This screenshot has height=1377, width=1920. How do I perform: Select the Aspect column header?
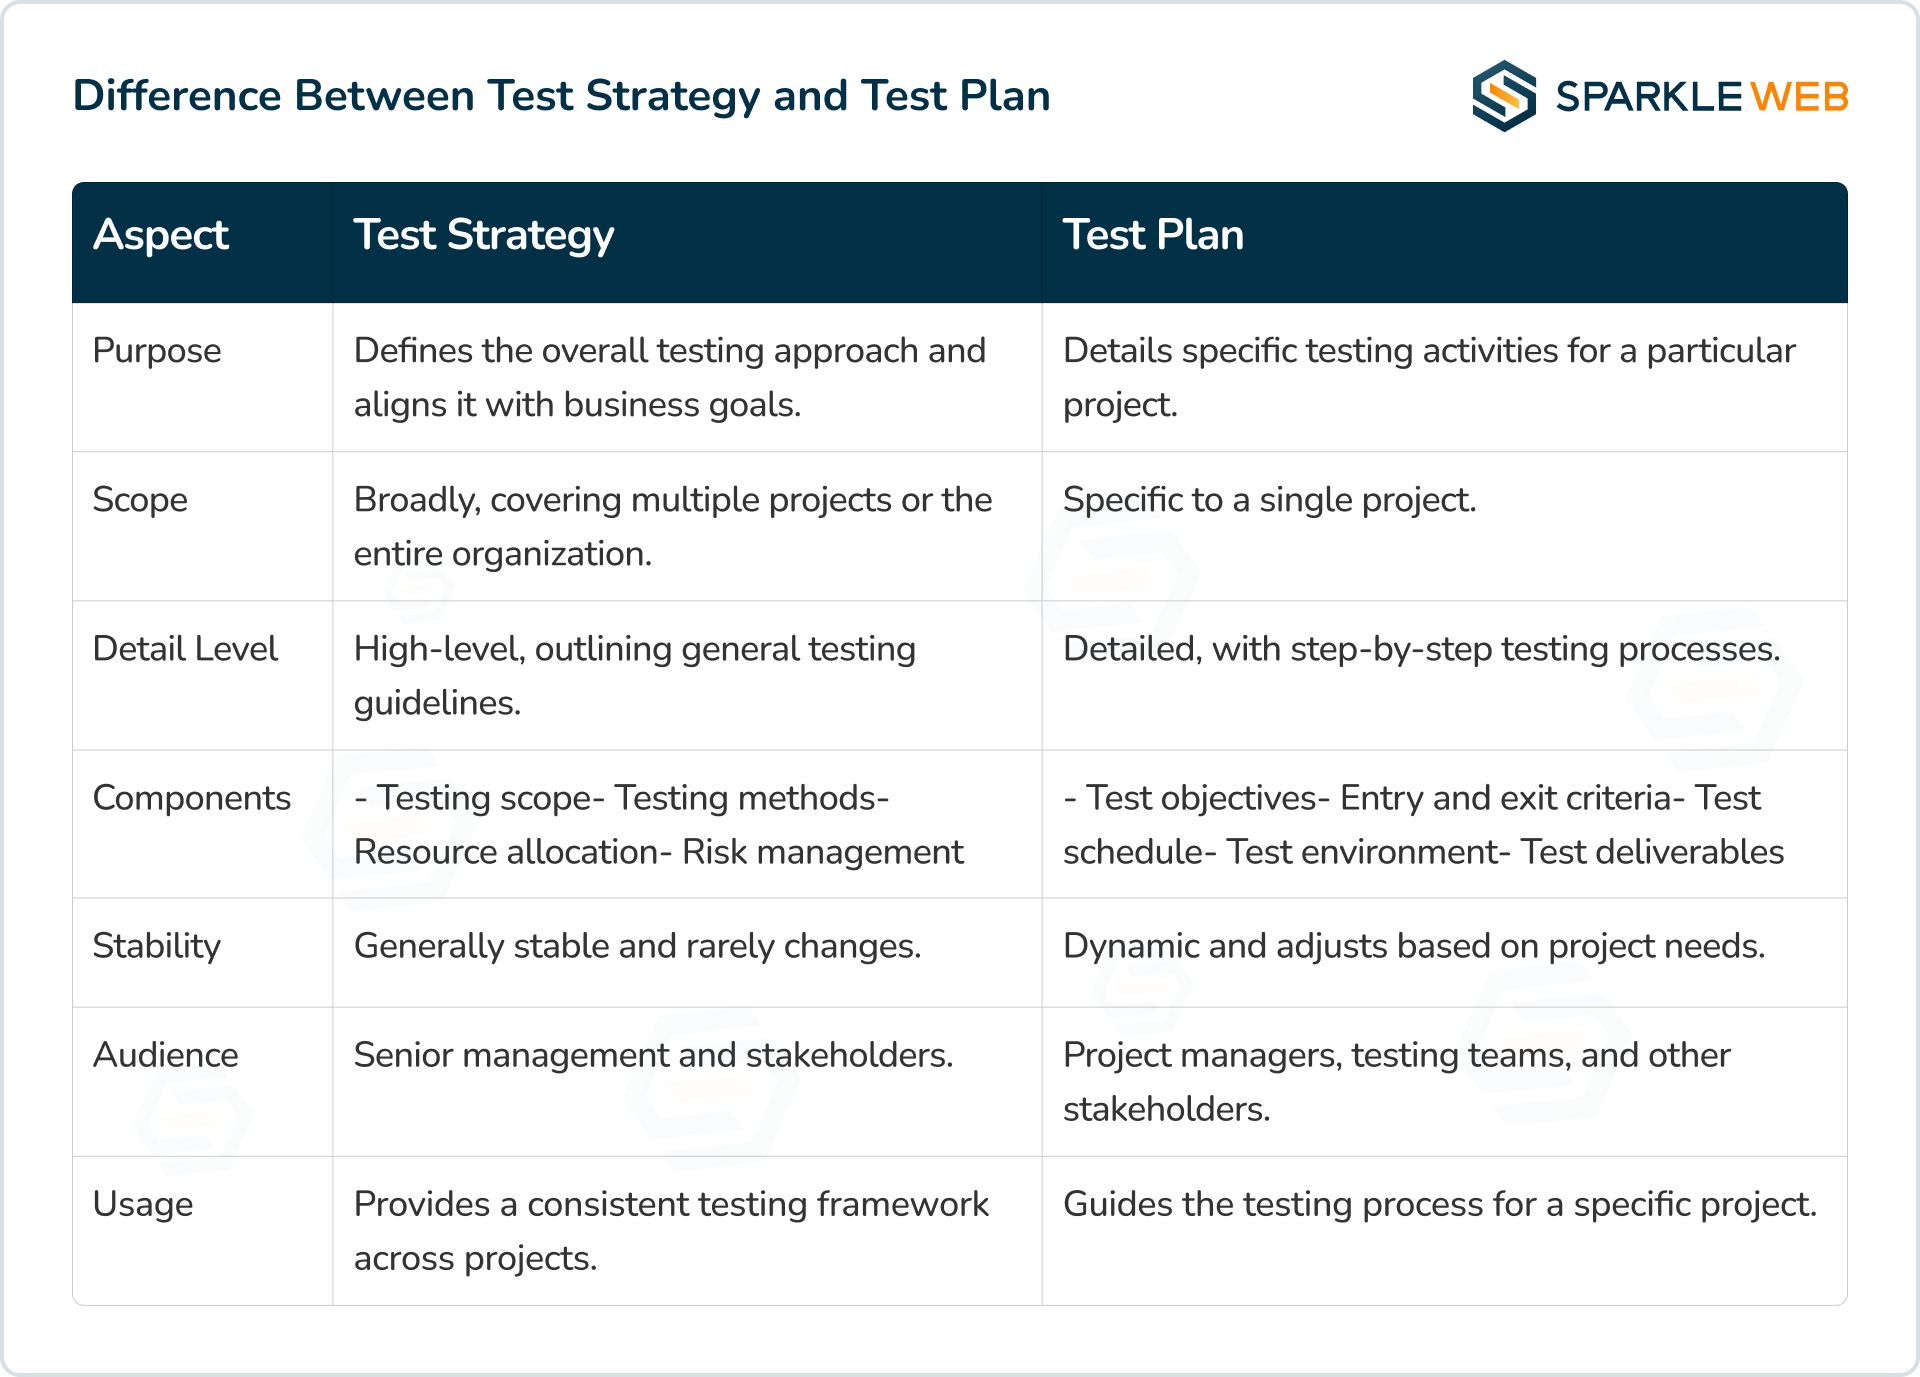pos(161,235)
